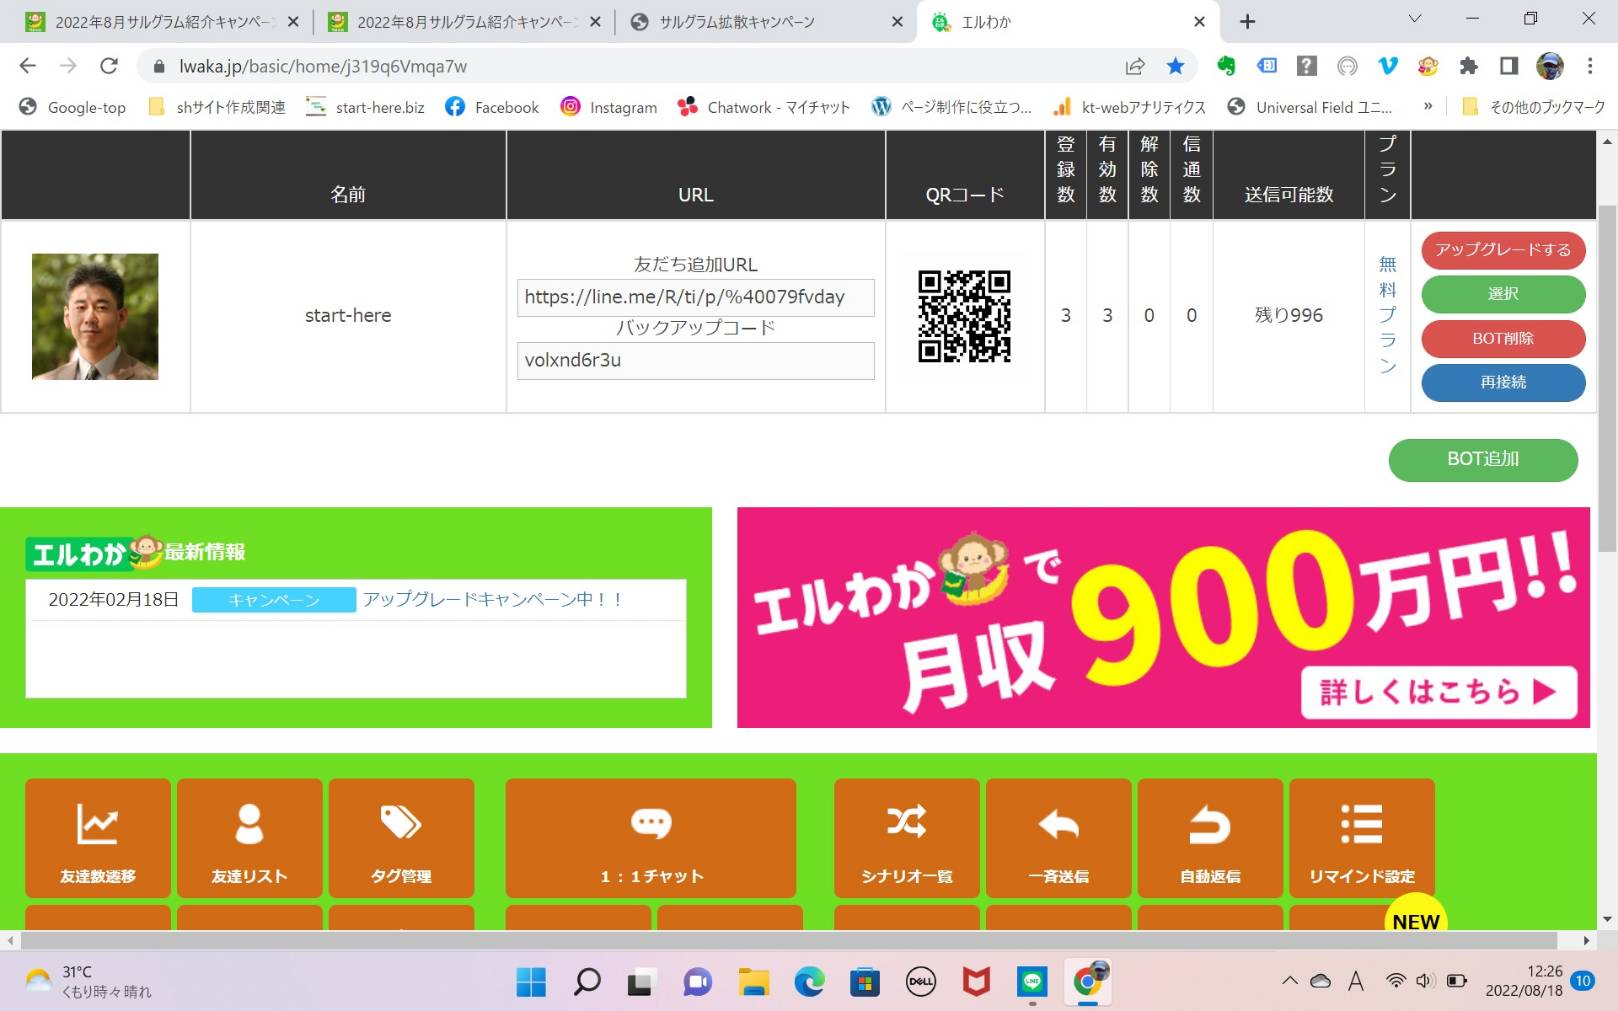Switch to the first 2022年8月サルグラム tab
1618x1011 pixels.
[x=160, y=22]
